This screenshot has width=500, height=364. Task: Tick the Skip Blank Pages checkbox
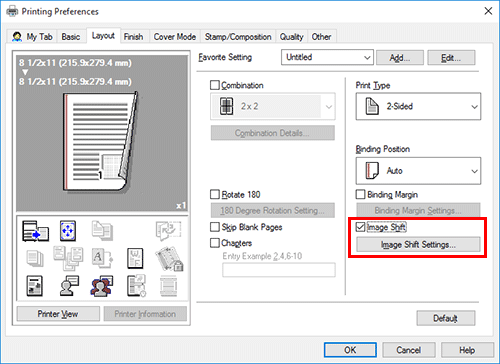tap(215, 227)
